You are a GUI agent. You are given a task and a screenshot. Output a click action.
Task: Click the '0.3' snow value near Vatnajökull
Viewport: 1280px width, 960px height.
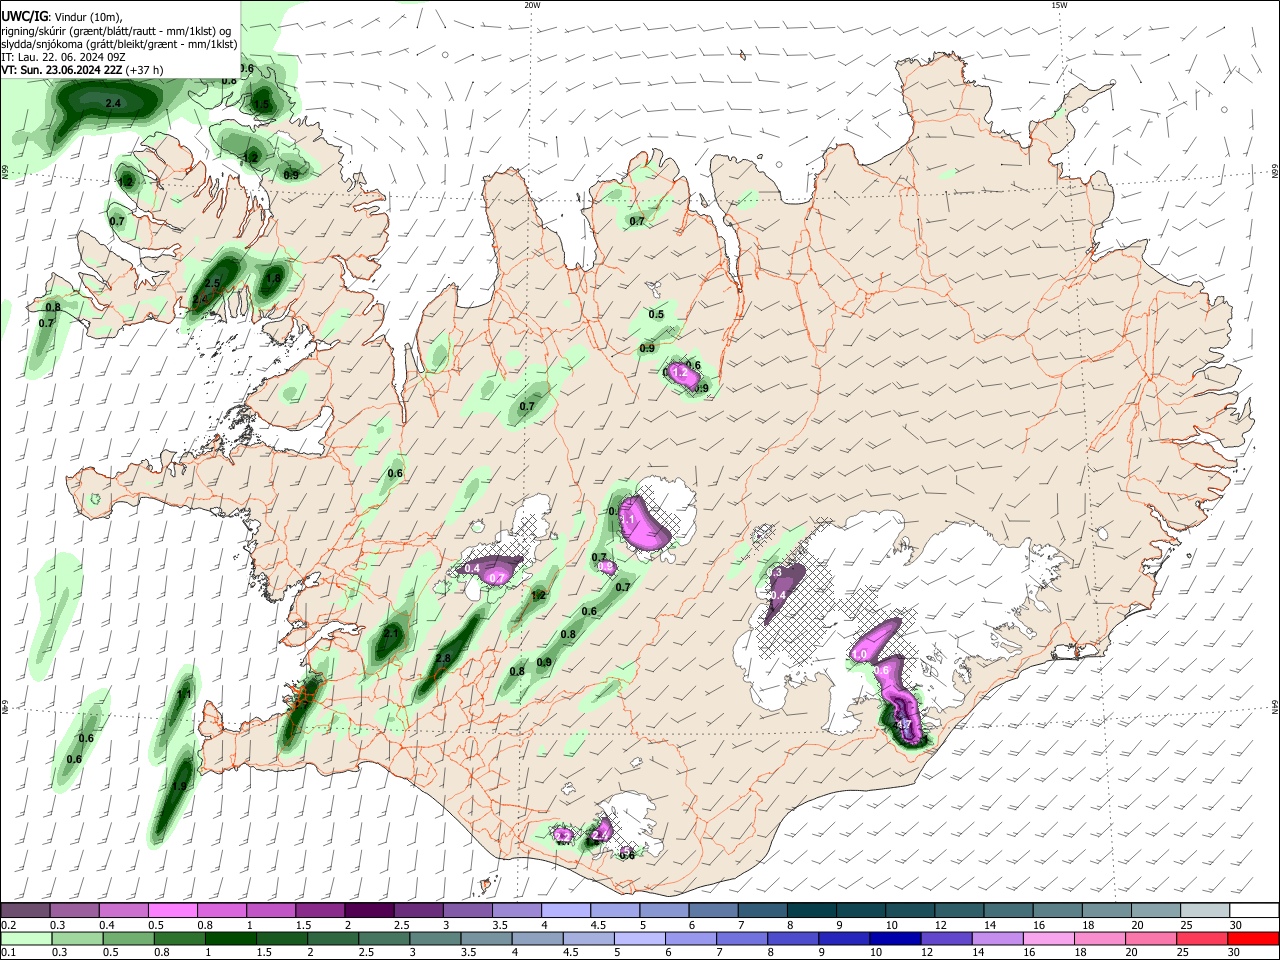pos(775,572)
